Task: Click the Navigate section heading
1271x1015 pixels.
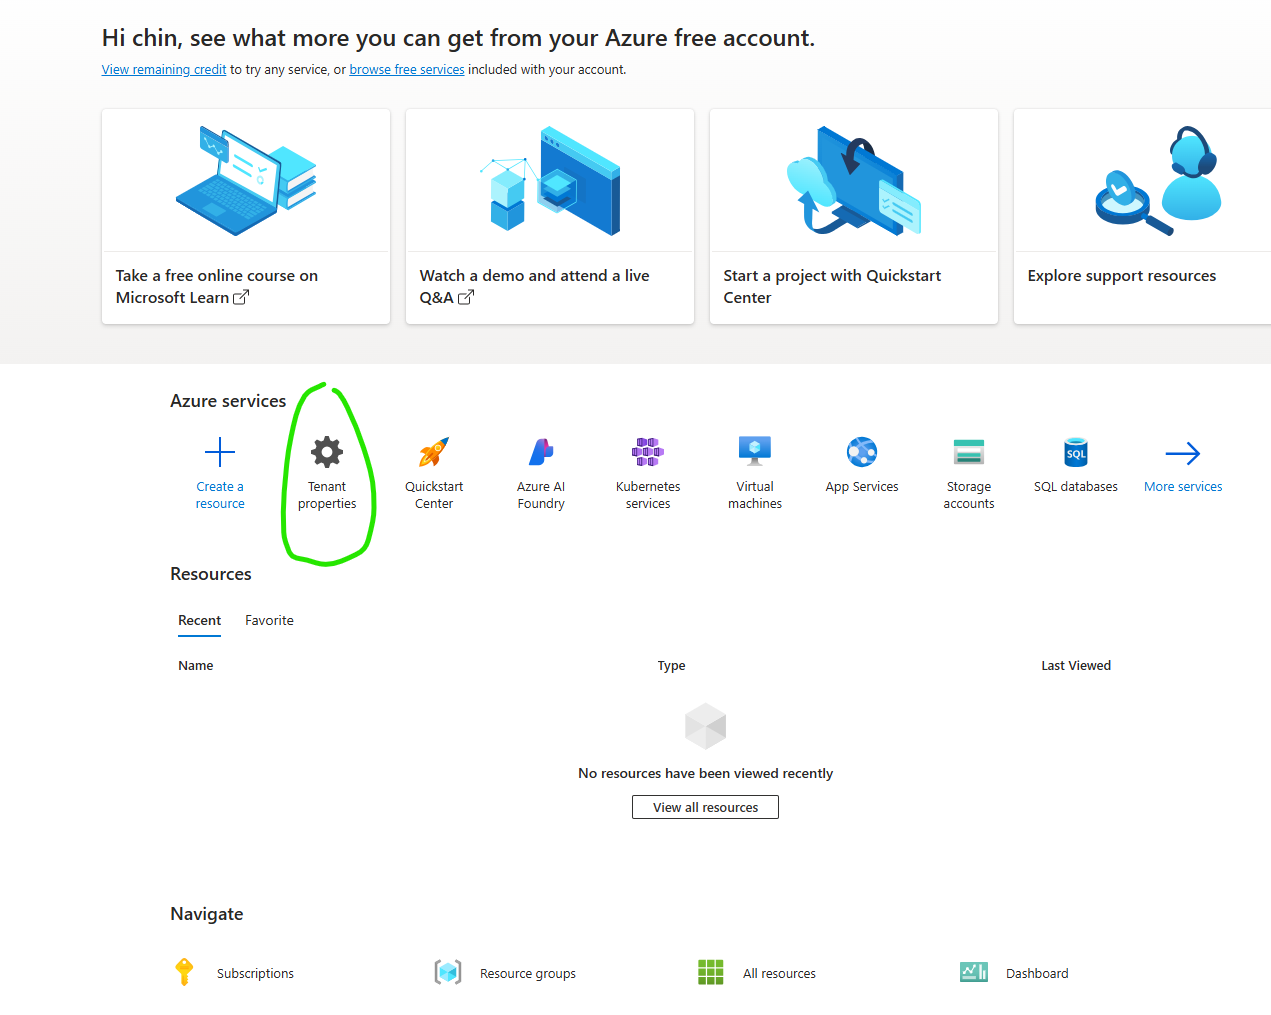Action: 207,914
